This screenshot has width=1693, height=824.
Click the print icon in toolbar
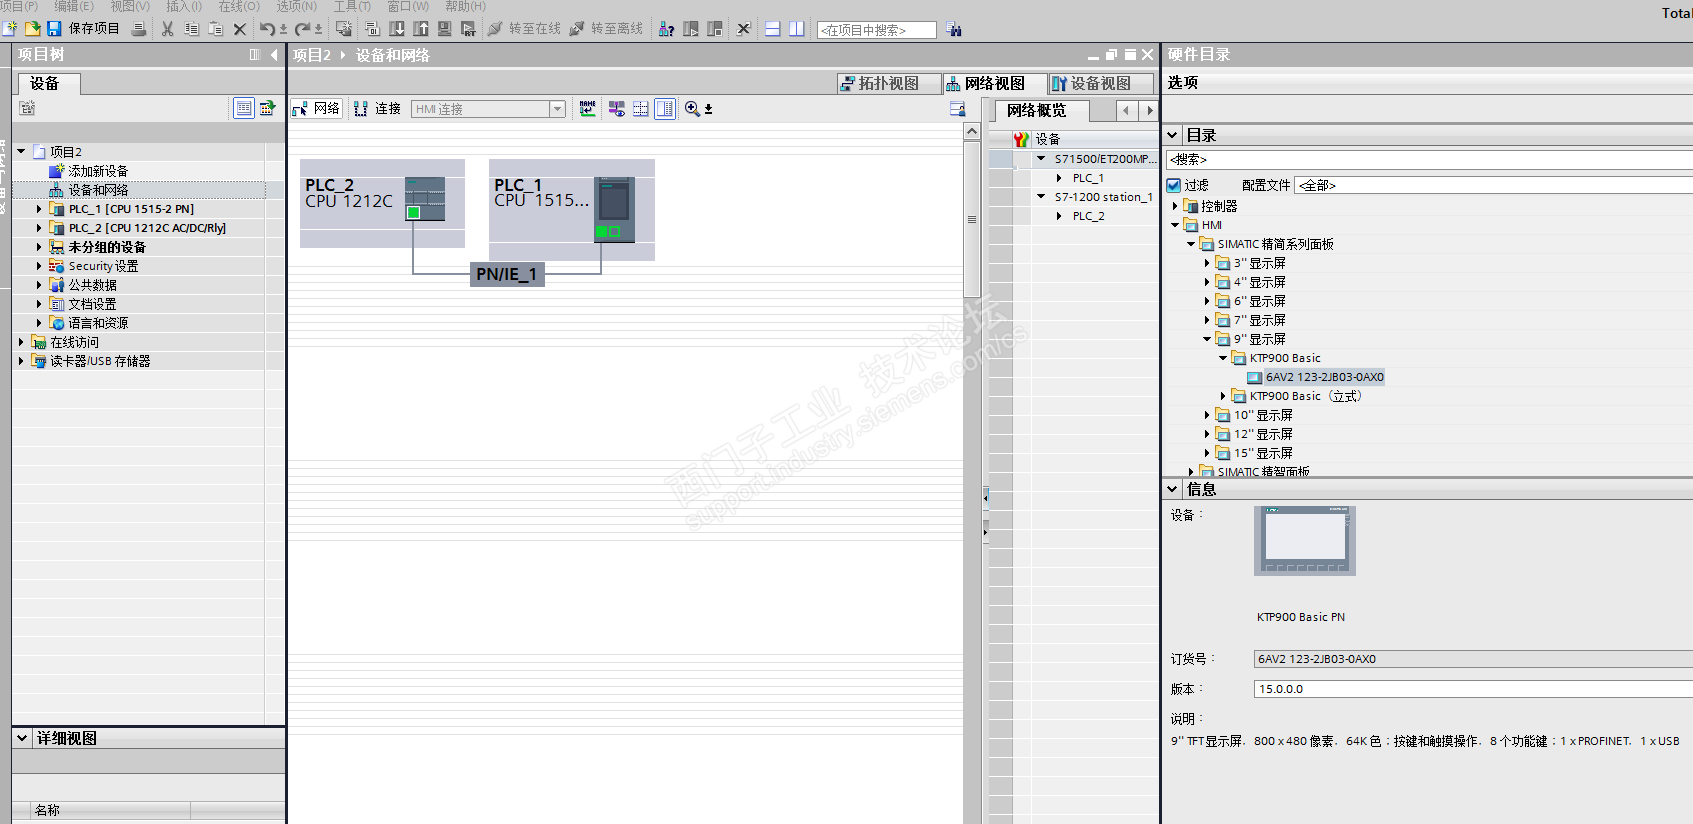click(139, 29)
